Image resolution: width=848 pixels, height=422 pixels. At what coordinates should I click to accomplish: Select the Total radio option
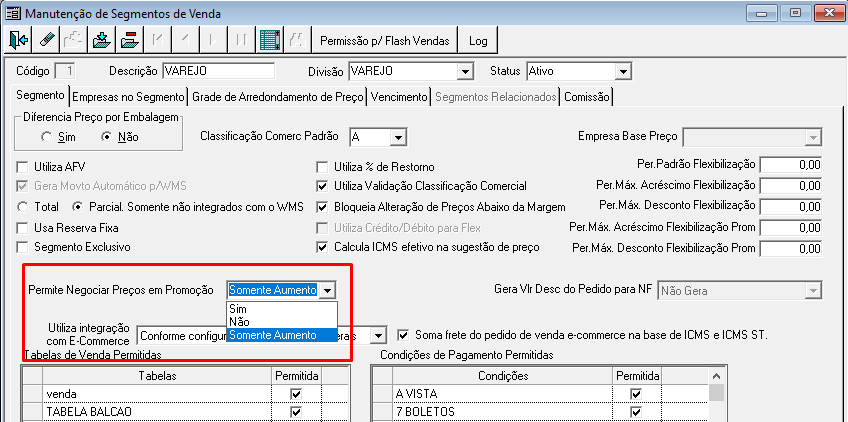pyautogui.click(x=24, y=206)
